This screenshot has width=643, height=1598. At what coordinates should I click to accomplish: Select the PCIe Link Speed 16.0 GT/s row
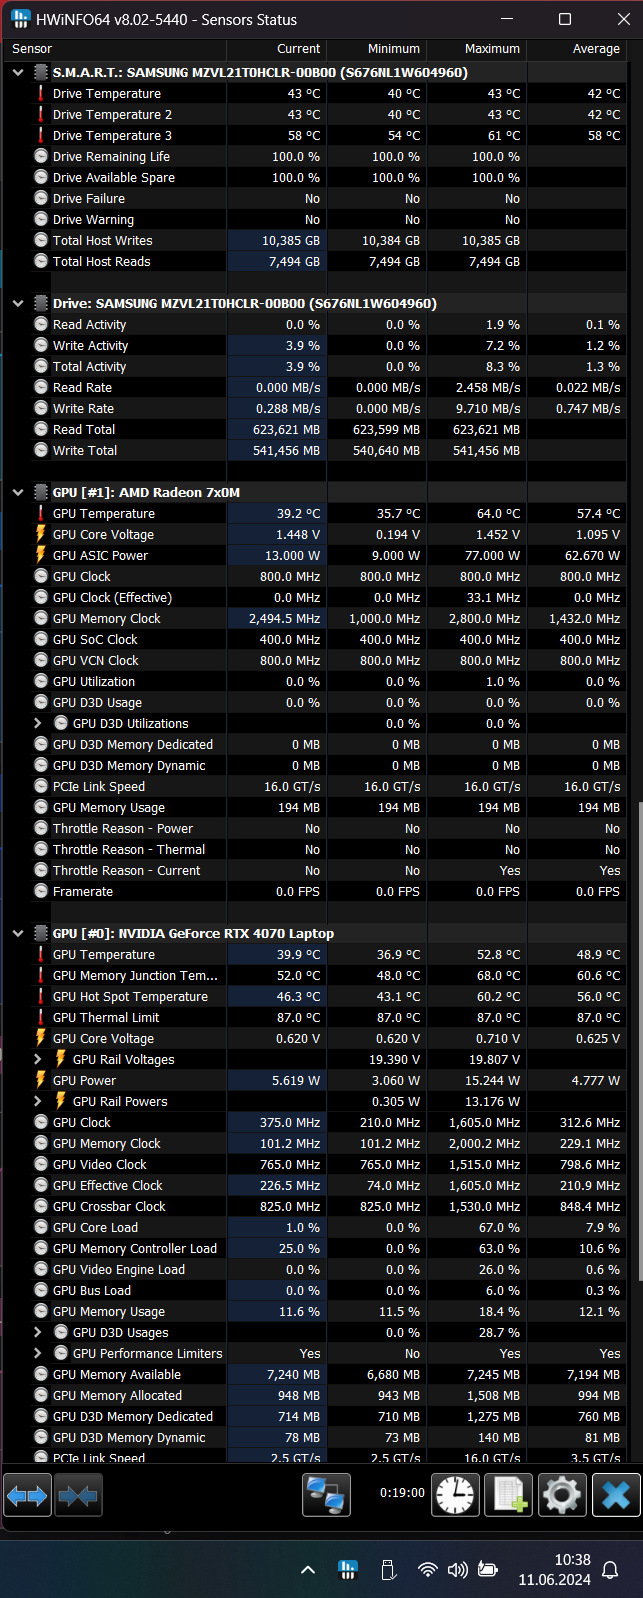click(313, 787)
